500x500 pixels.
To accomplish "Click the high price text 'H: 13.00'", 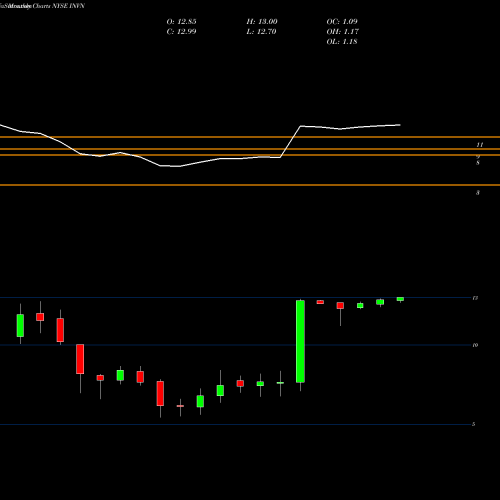I will click(x=262, y=22).
